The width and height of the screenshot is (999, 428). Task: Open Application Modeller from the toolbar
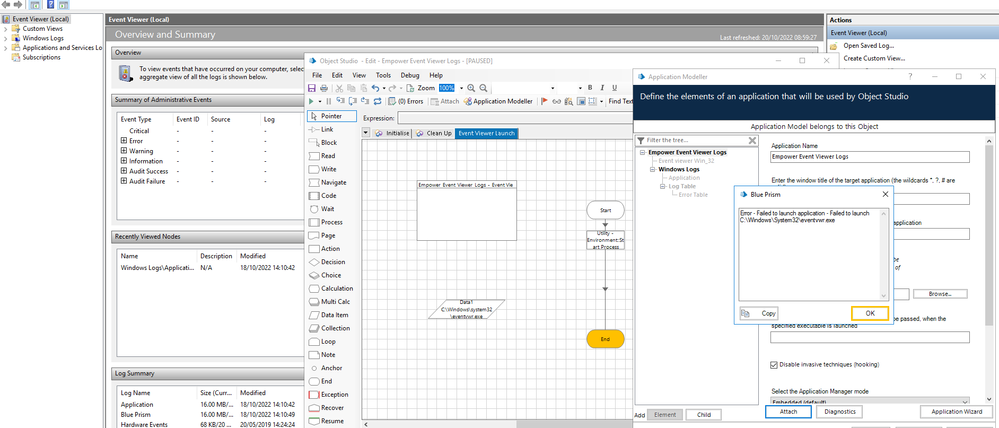[x=498, y=101]
